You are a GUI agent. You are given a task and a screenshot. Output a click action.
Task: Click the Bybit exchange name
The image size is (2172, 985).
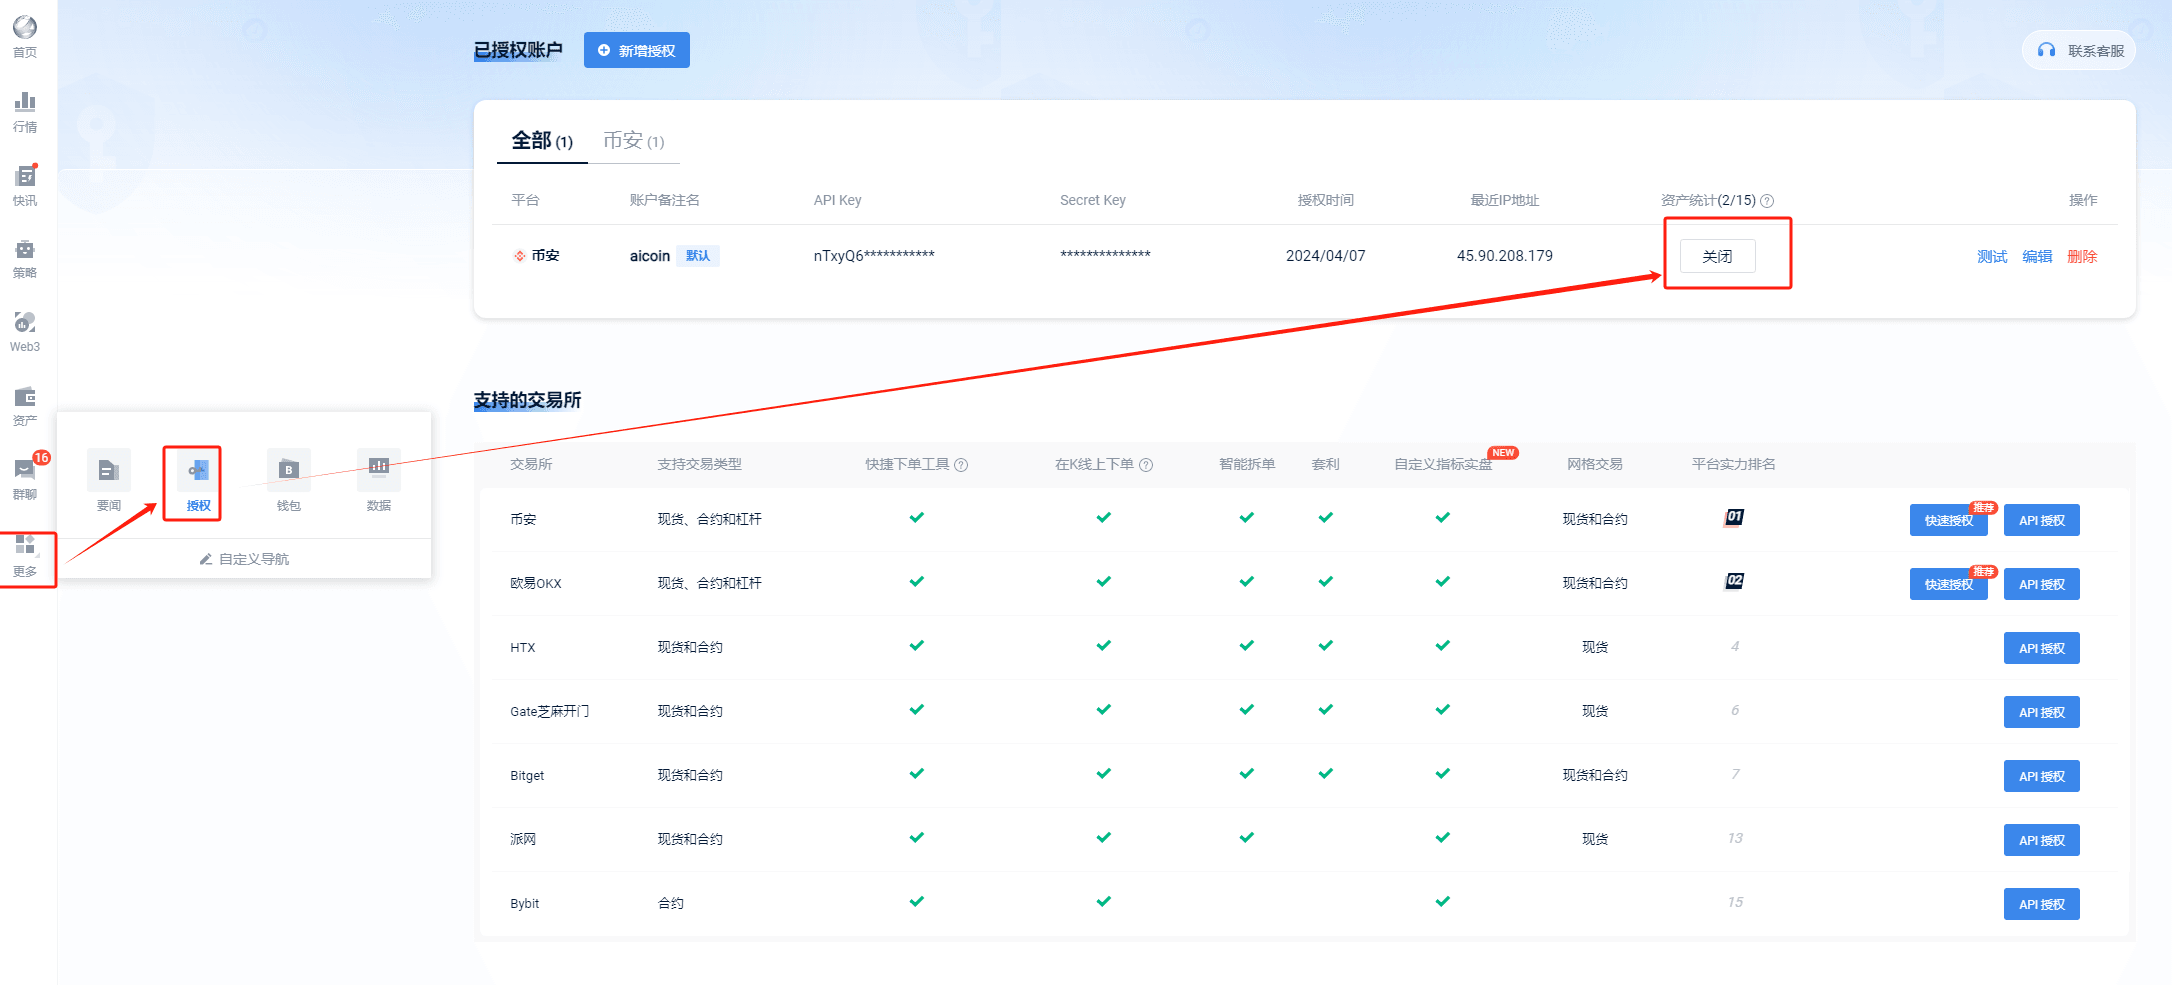525,903
